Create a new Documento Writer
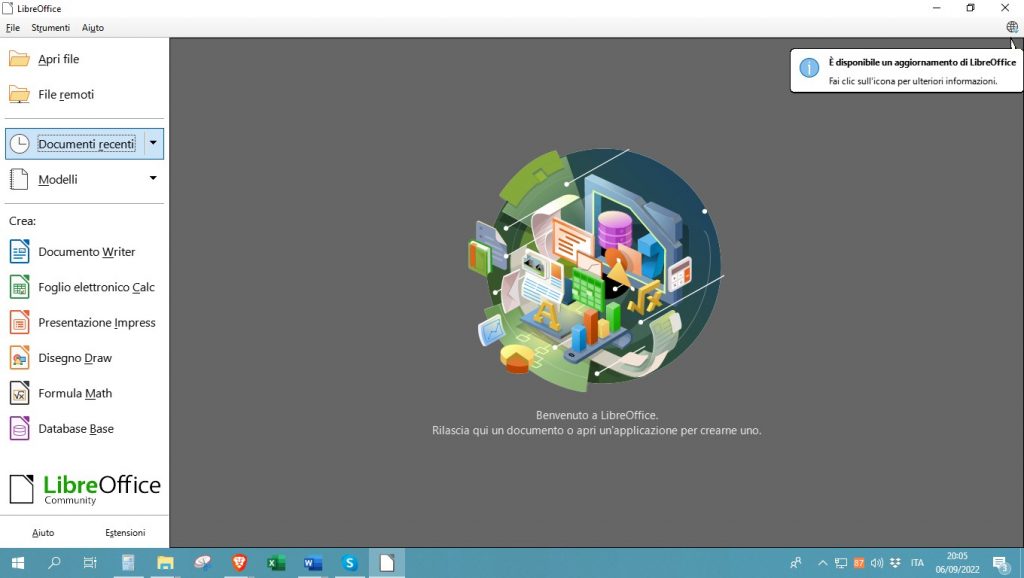Image resolution: width=1024 pixels, height=578 pixels. (87, 251)
